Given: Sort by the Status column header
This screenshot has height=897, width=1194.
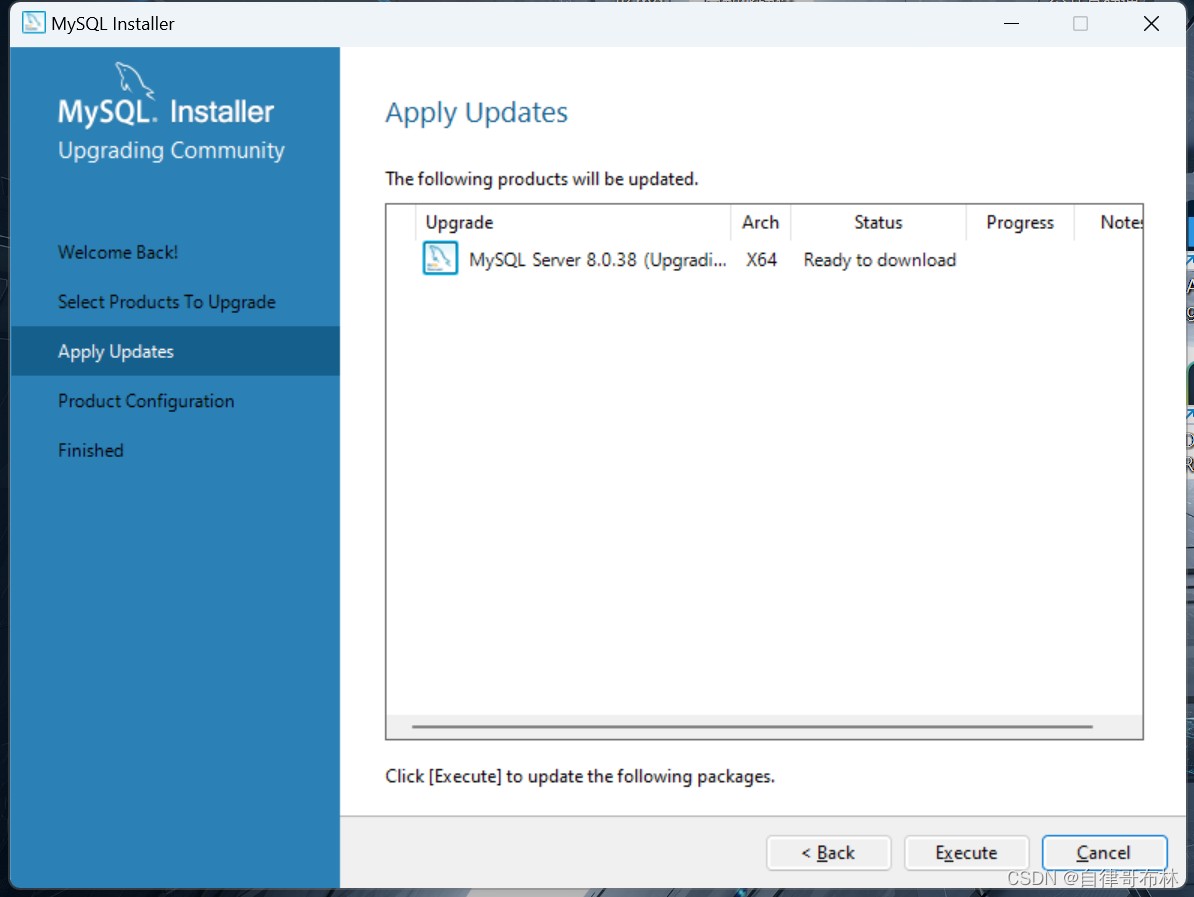Looking at the screenshot, I should (878, 222).
